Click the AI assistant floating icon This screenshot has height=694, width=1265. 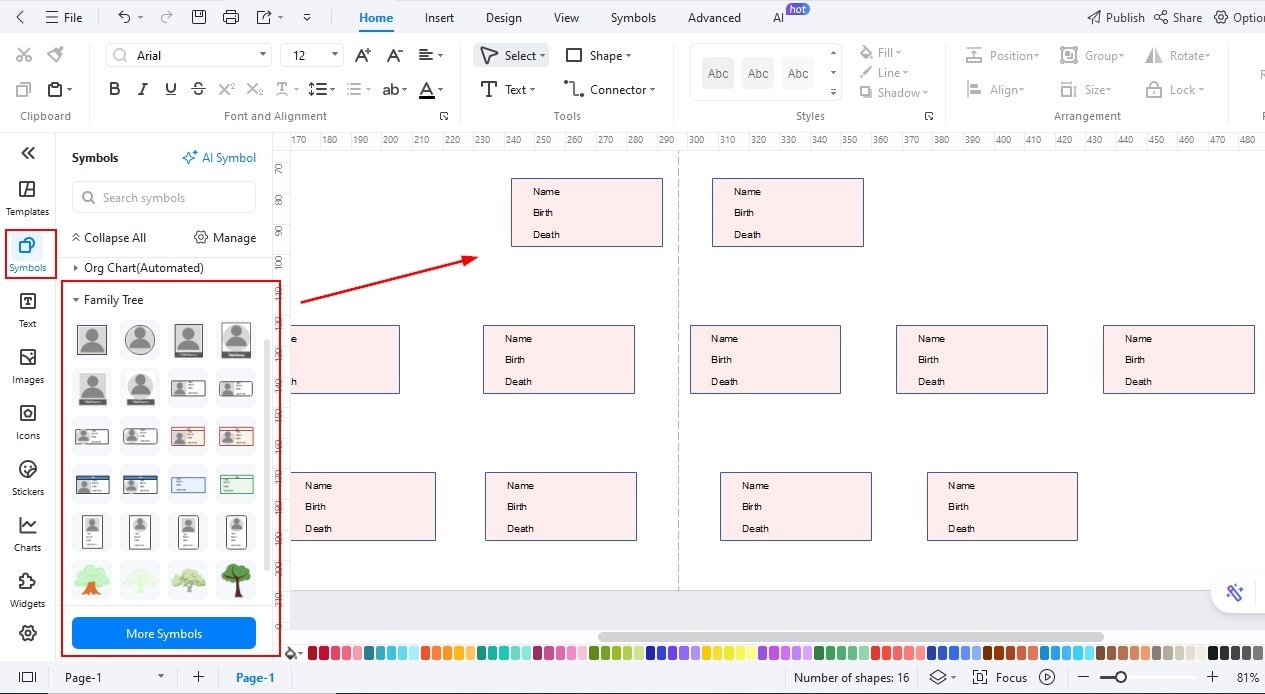(1235, 592)
